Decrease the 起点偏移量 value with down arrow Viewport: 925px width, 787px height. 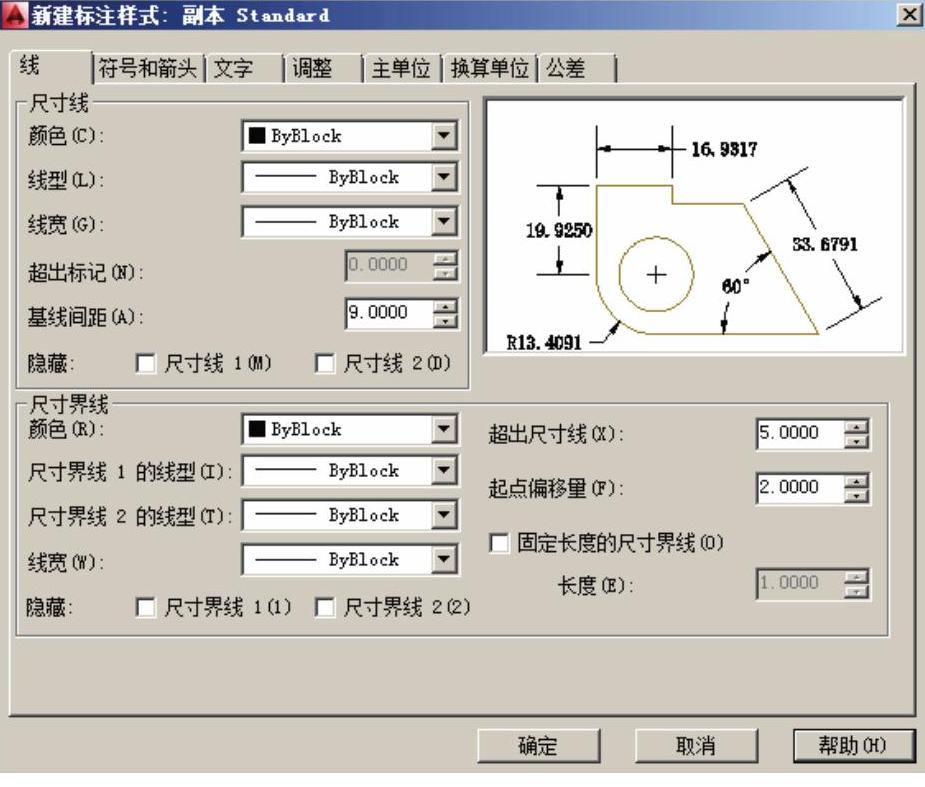pyautogui.click(x=858, y=494)
